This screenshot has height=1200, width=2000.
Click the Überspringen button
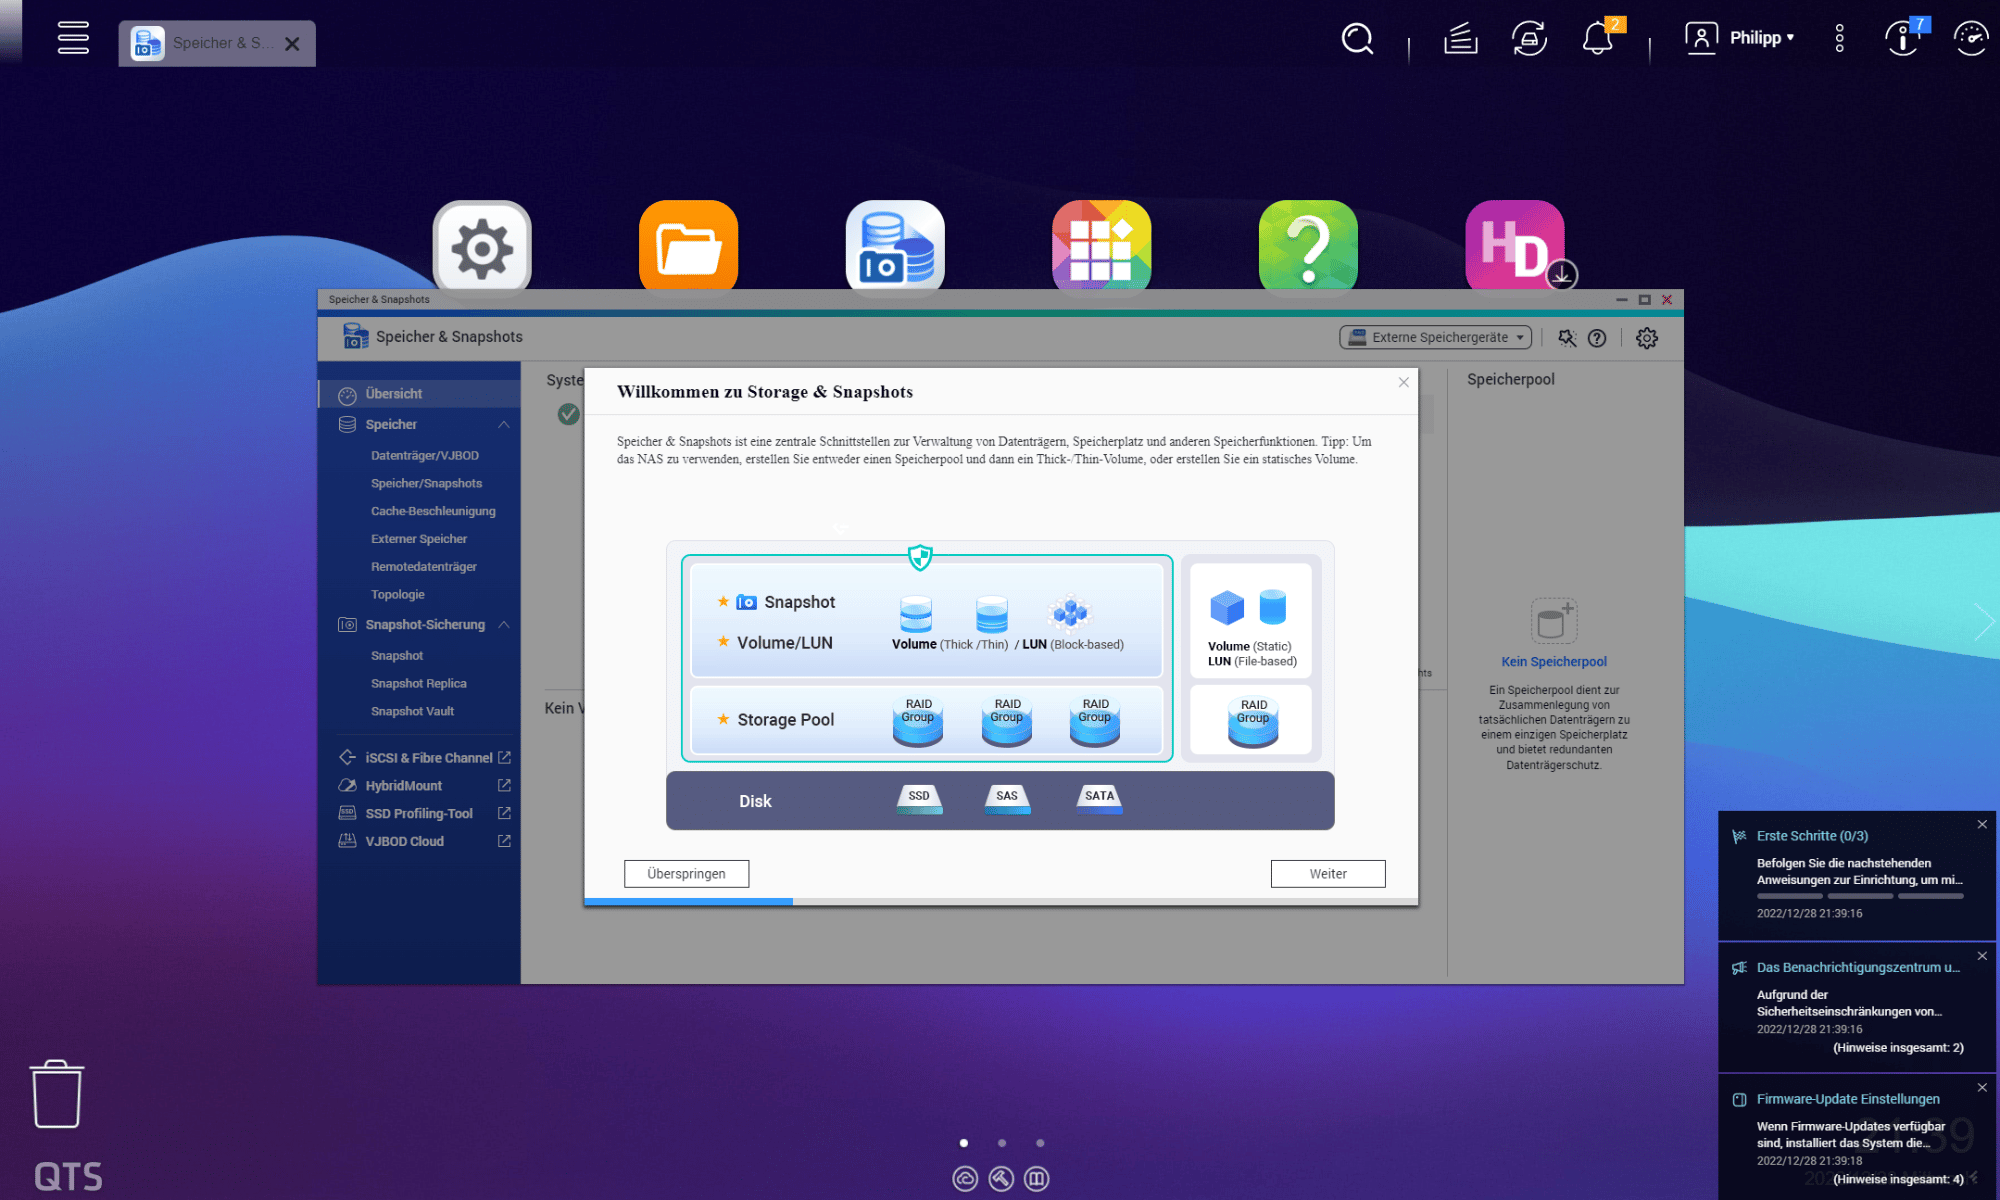coord(686,874)
